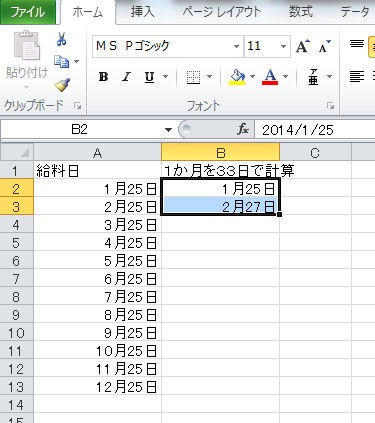The height and width of the screenshot is (423, 375).
Task: Open the font name dropdown
Action: [236, 46]
